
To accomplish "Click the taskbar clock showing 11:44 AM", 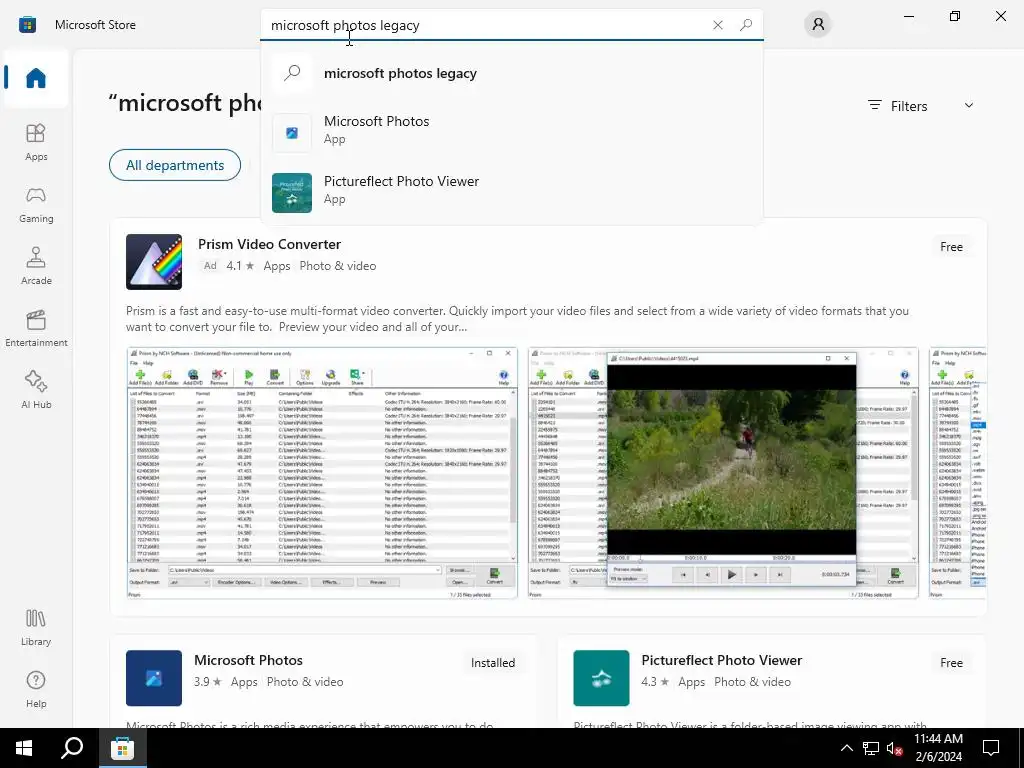I will (x=938, y=748).
